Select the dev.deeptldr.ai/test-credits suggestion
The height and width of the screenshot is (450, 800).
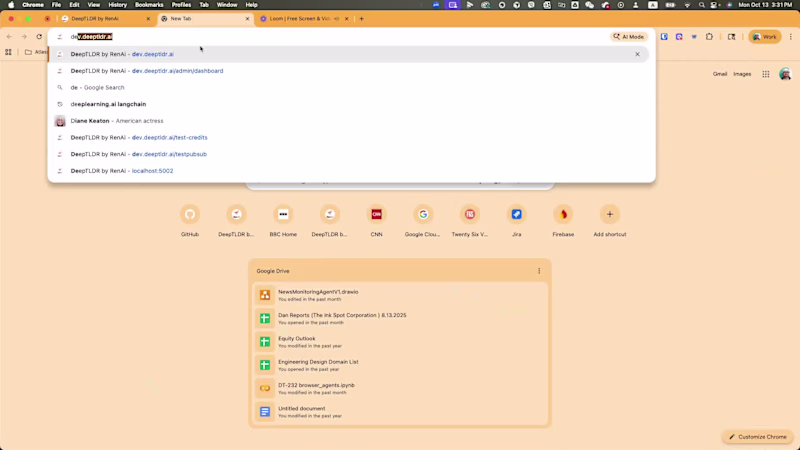tap(348, 137)
